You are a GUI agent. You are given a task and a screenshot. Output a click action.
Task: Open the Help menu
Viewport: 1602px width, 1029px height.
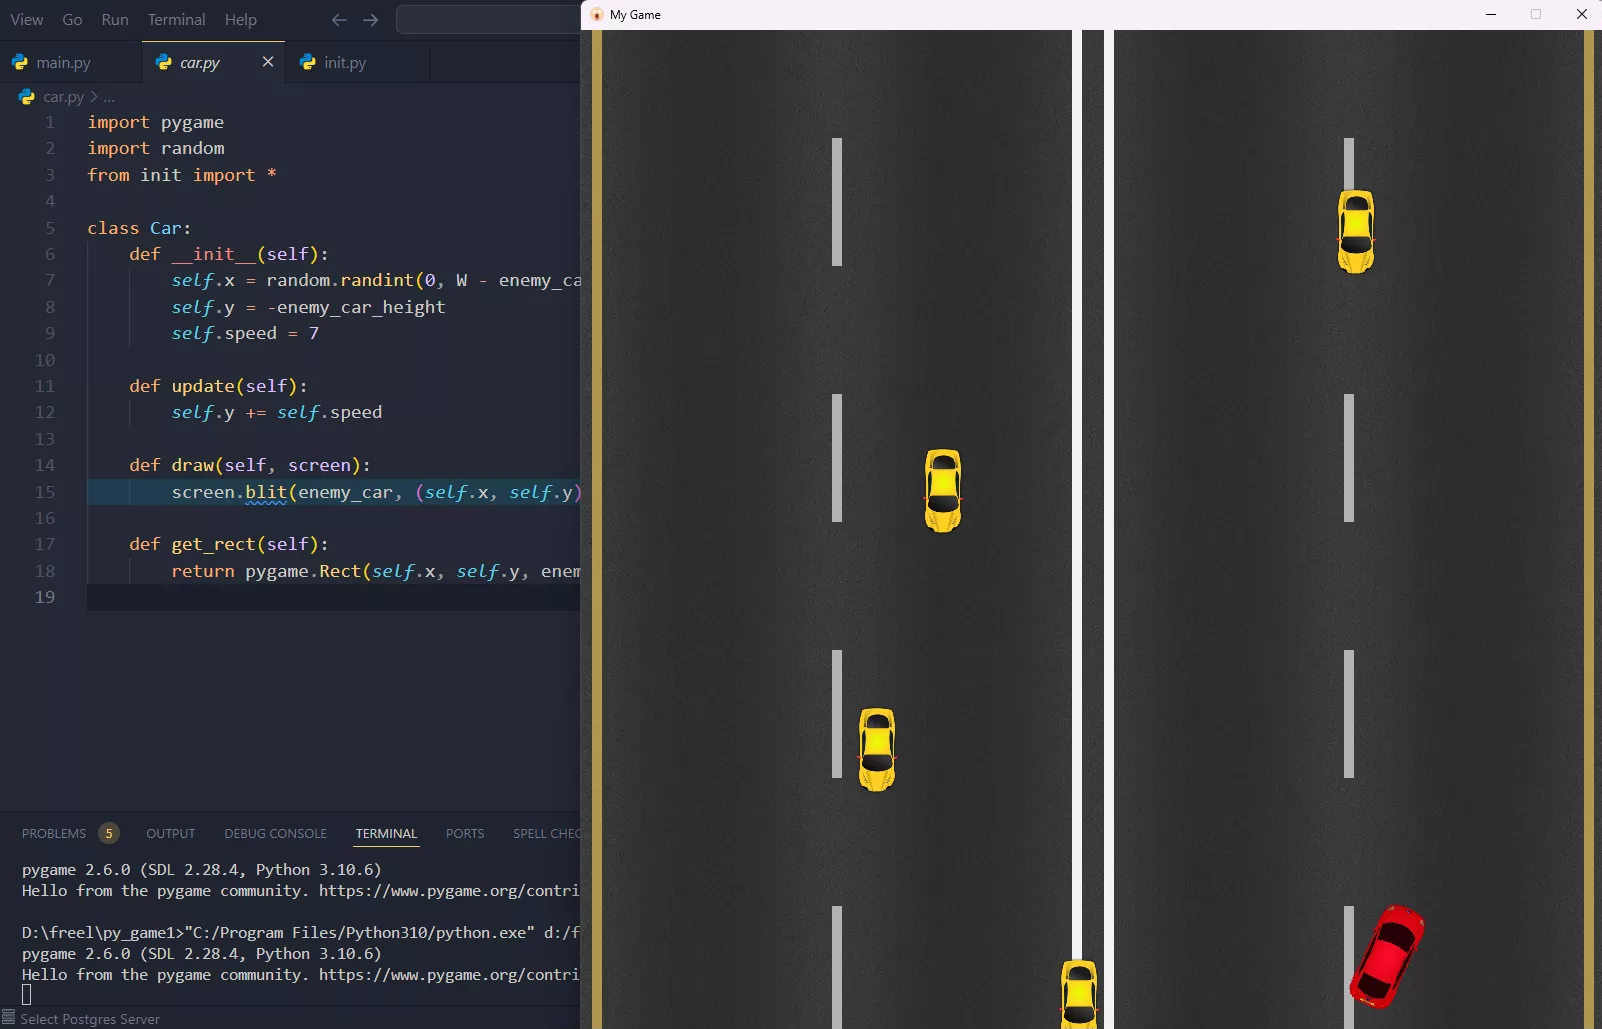point(240,20)
